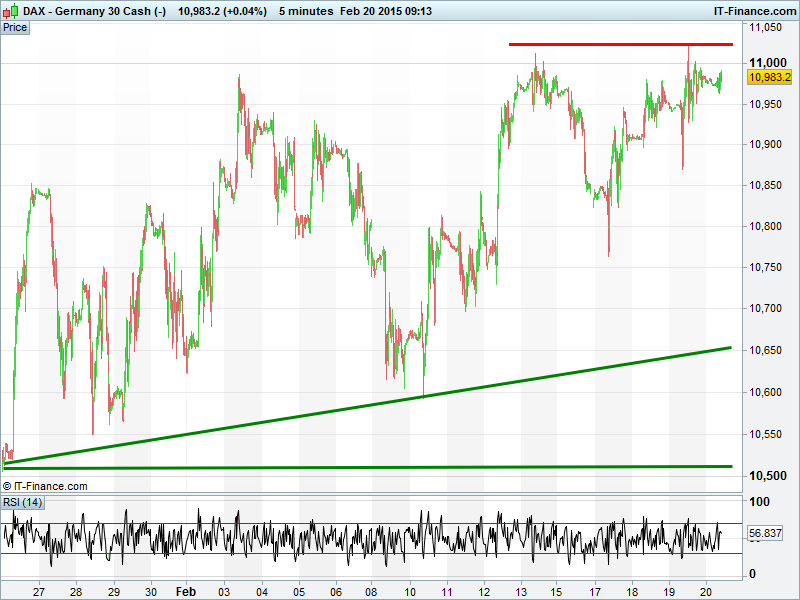The image size is (800, 600).
Task: Click date 13 on the time axis
Action: pyautogui.click(x=520, y=591)
